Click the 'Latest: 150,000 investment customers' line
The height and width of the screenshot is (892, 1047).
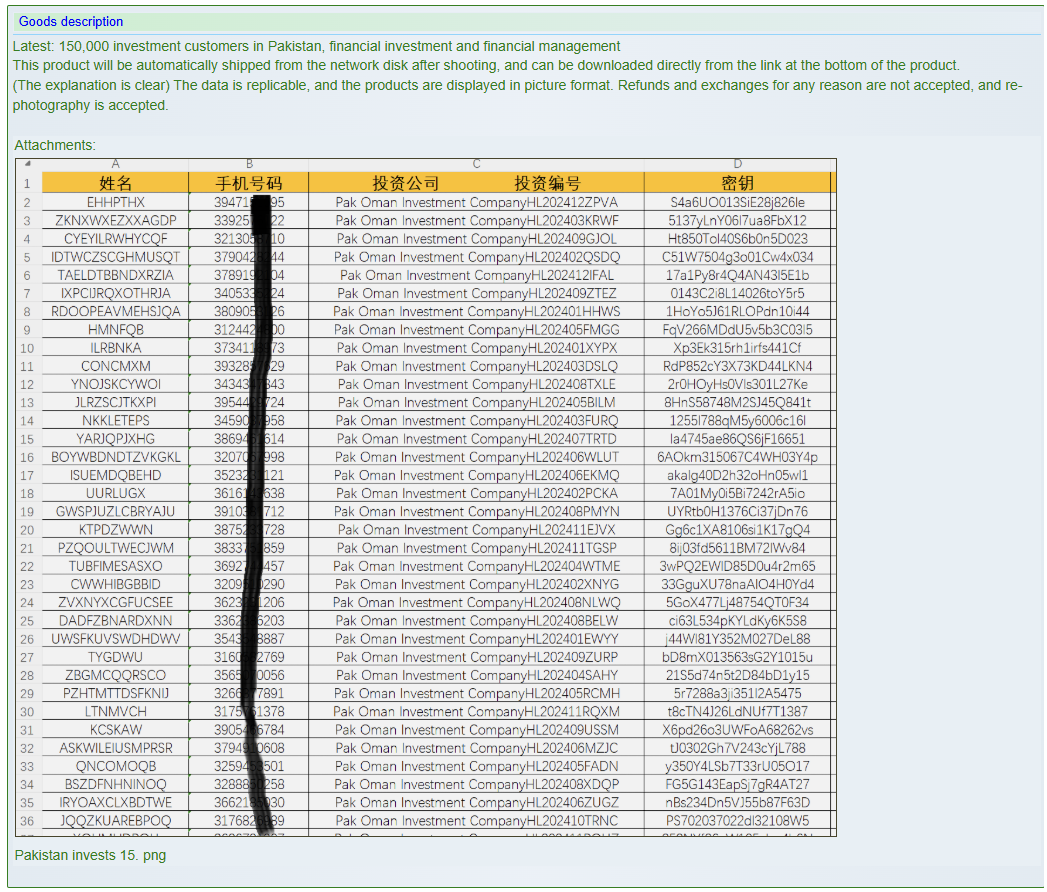tap(316, 46)
